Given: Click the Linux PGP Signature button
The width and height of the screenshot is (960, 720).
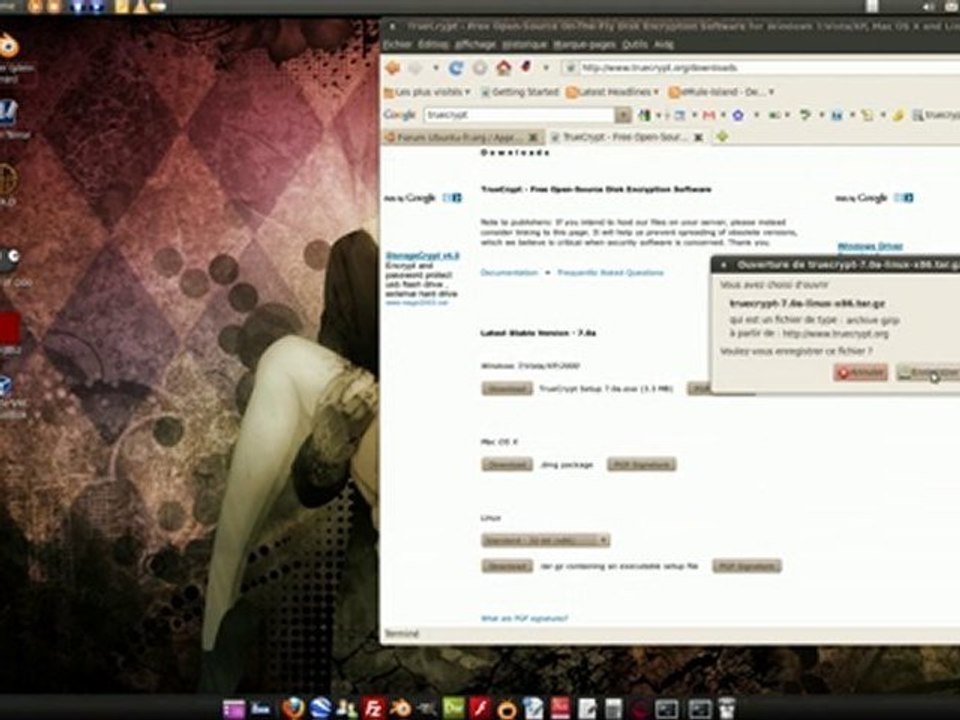Looking at the screenshot, I should coord(747,566).
